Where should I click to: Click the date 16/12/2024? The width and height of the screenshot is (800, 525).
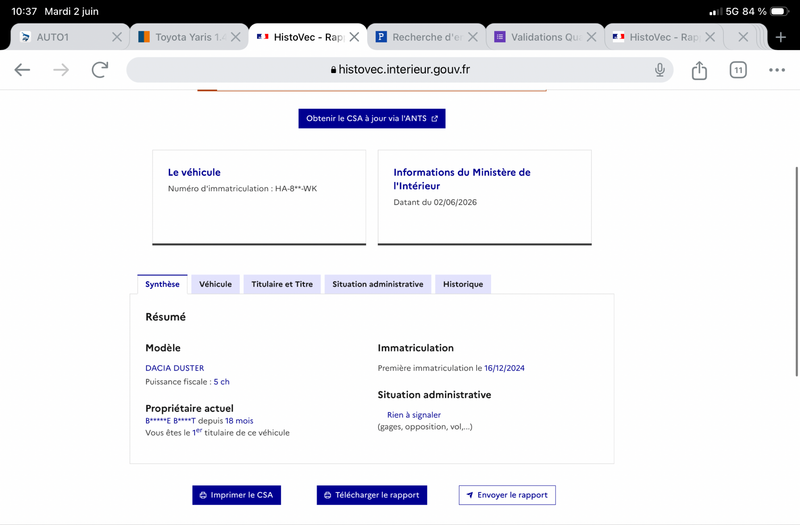(x=504, y=368)
